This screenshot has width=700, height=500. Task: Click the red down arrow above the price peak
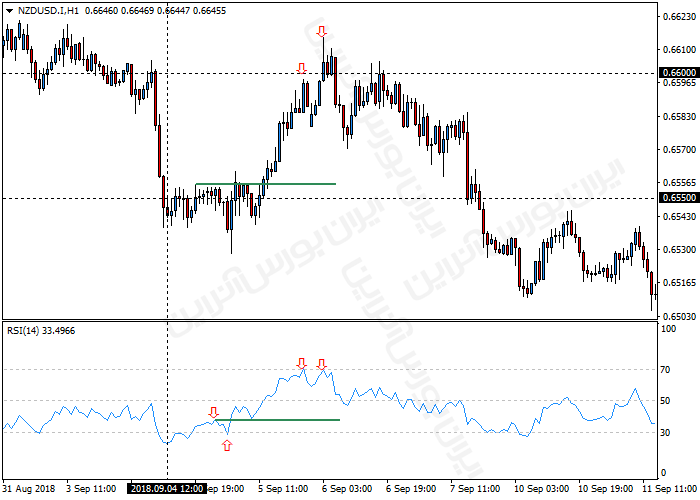tap(321, 32)
